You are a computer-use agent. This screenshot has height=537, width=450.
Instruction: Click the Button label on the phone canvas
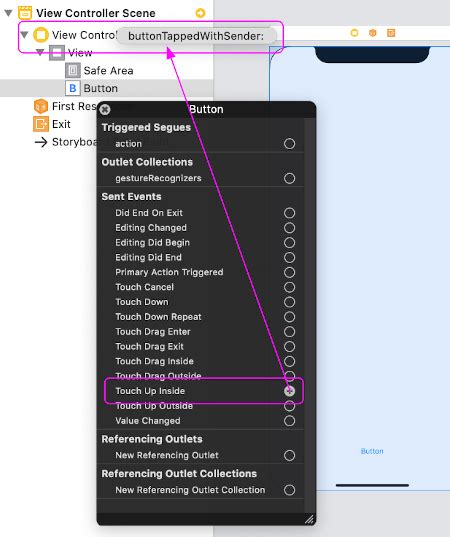[372, 451]
